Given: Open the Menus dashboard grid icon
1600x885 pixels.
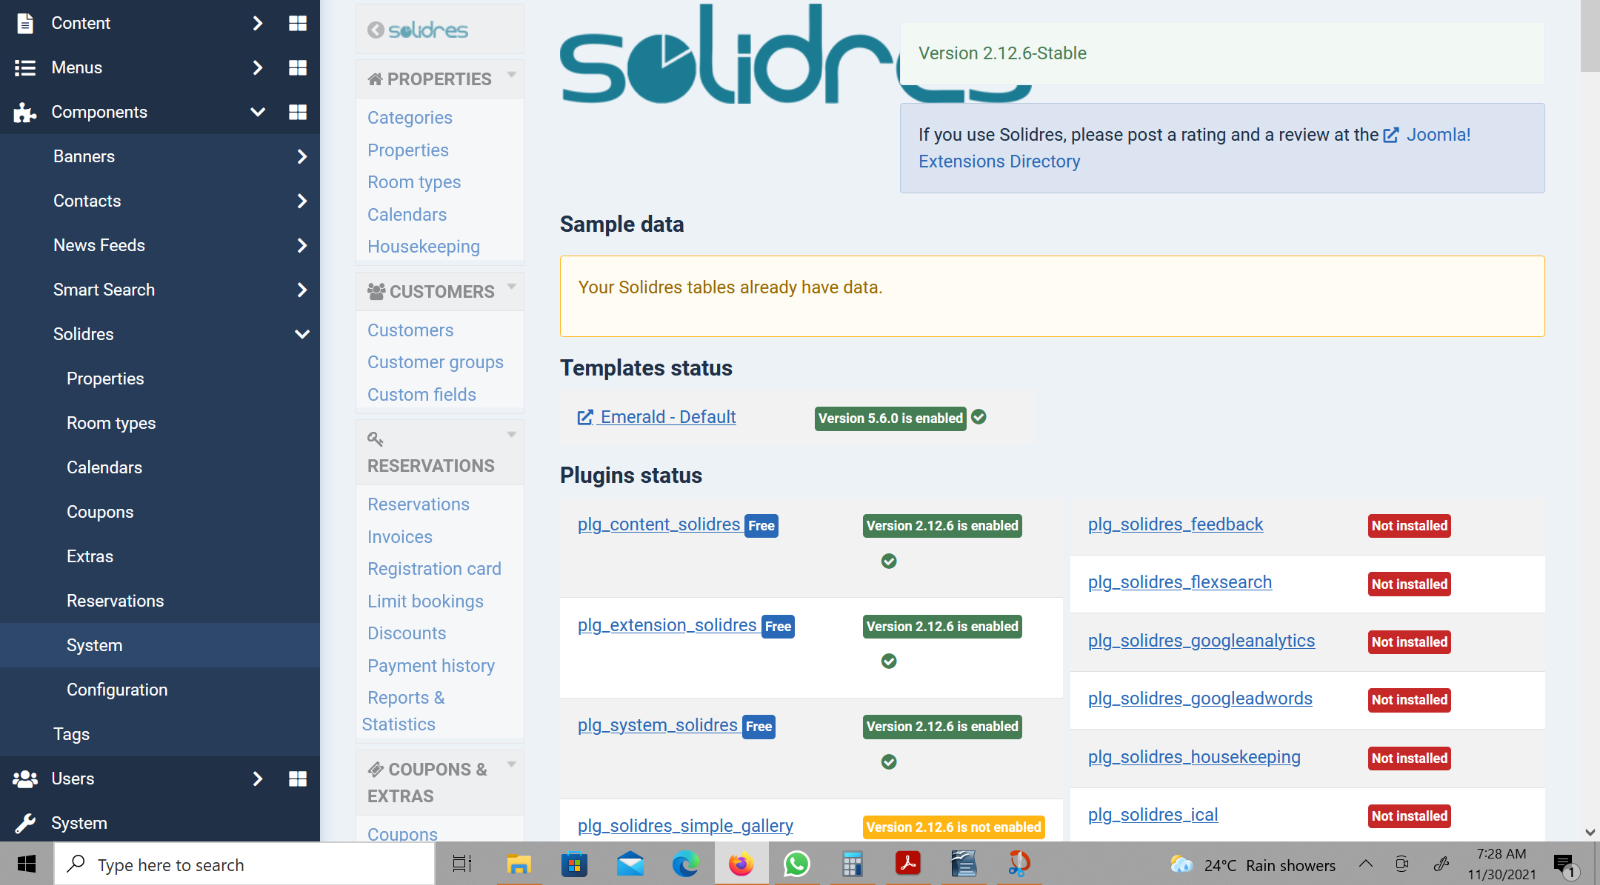Looking at the screenshot, I should click(x=297, y=68).
